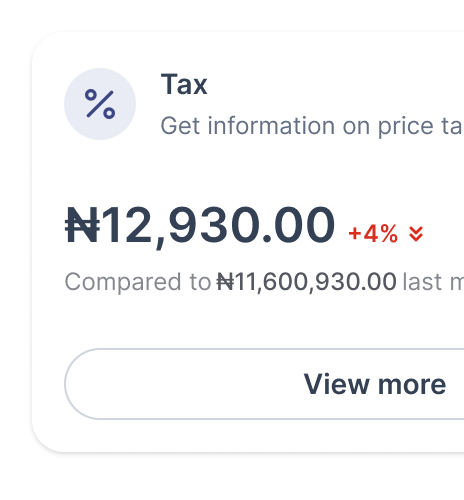Select the Naira symbol before 12,930.00
Viewport: 464px width, 500px height.
click(x=82, y=225)
